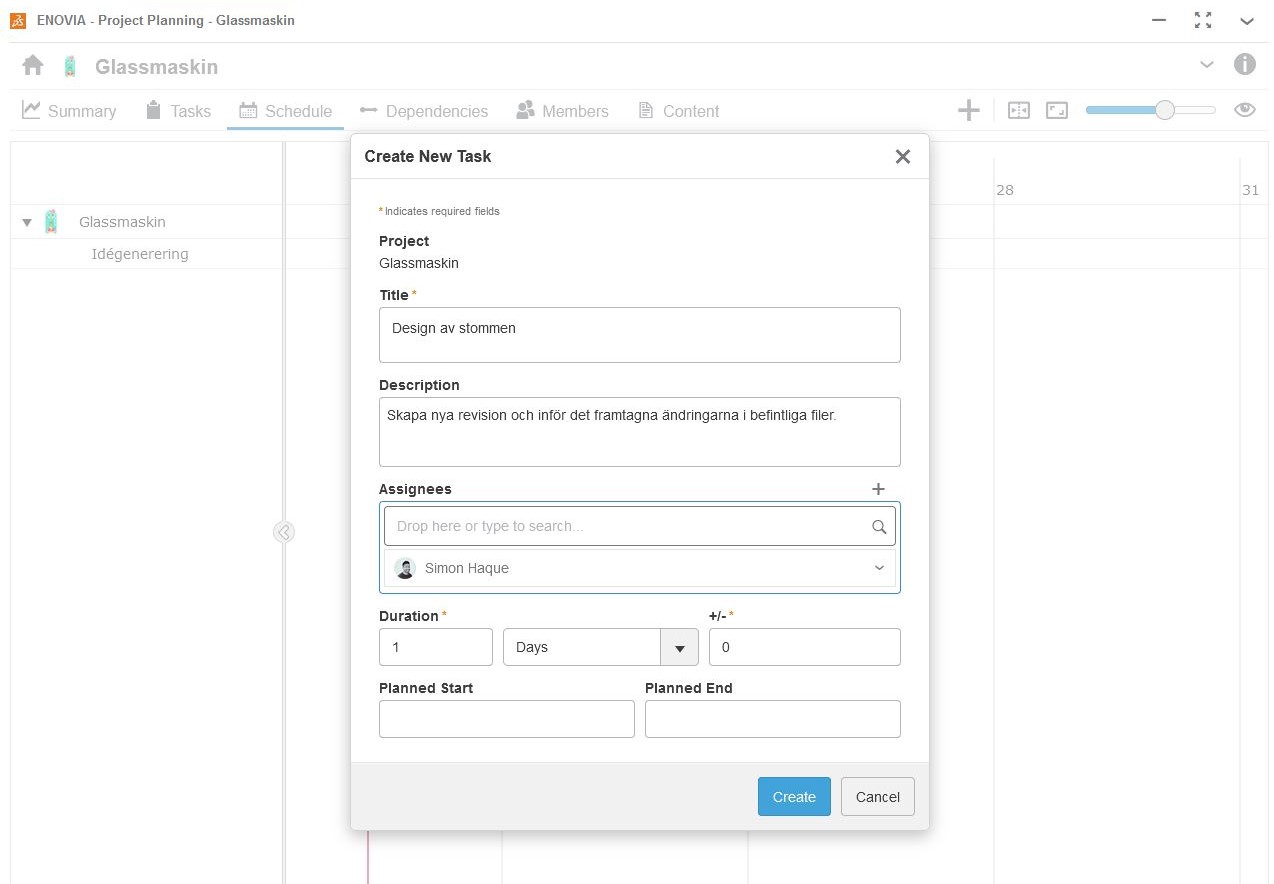The width and height of the screenshot is (1274, 884).
Task: Open the header chevron dropdown beside info
Action: point(1207,65)
